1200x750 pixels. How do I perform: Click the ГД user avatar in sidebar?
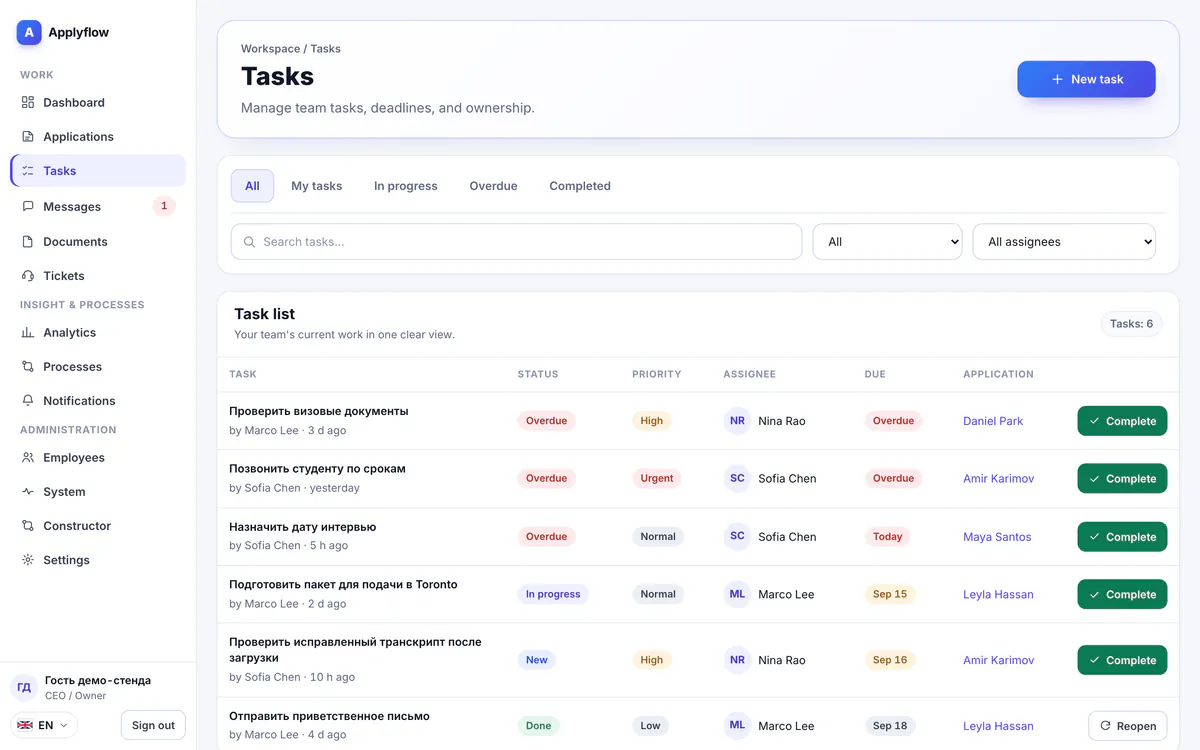pos(24,687)
